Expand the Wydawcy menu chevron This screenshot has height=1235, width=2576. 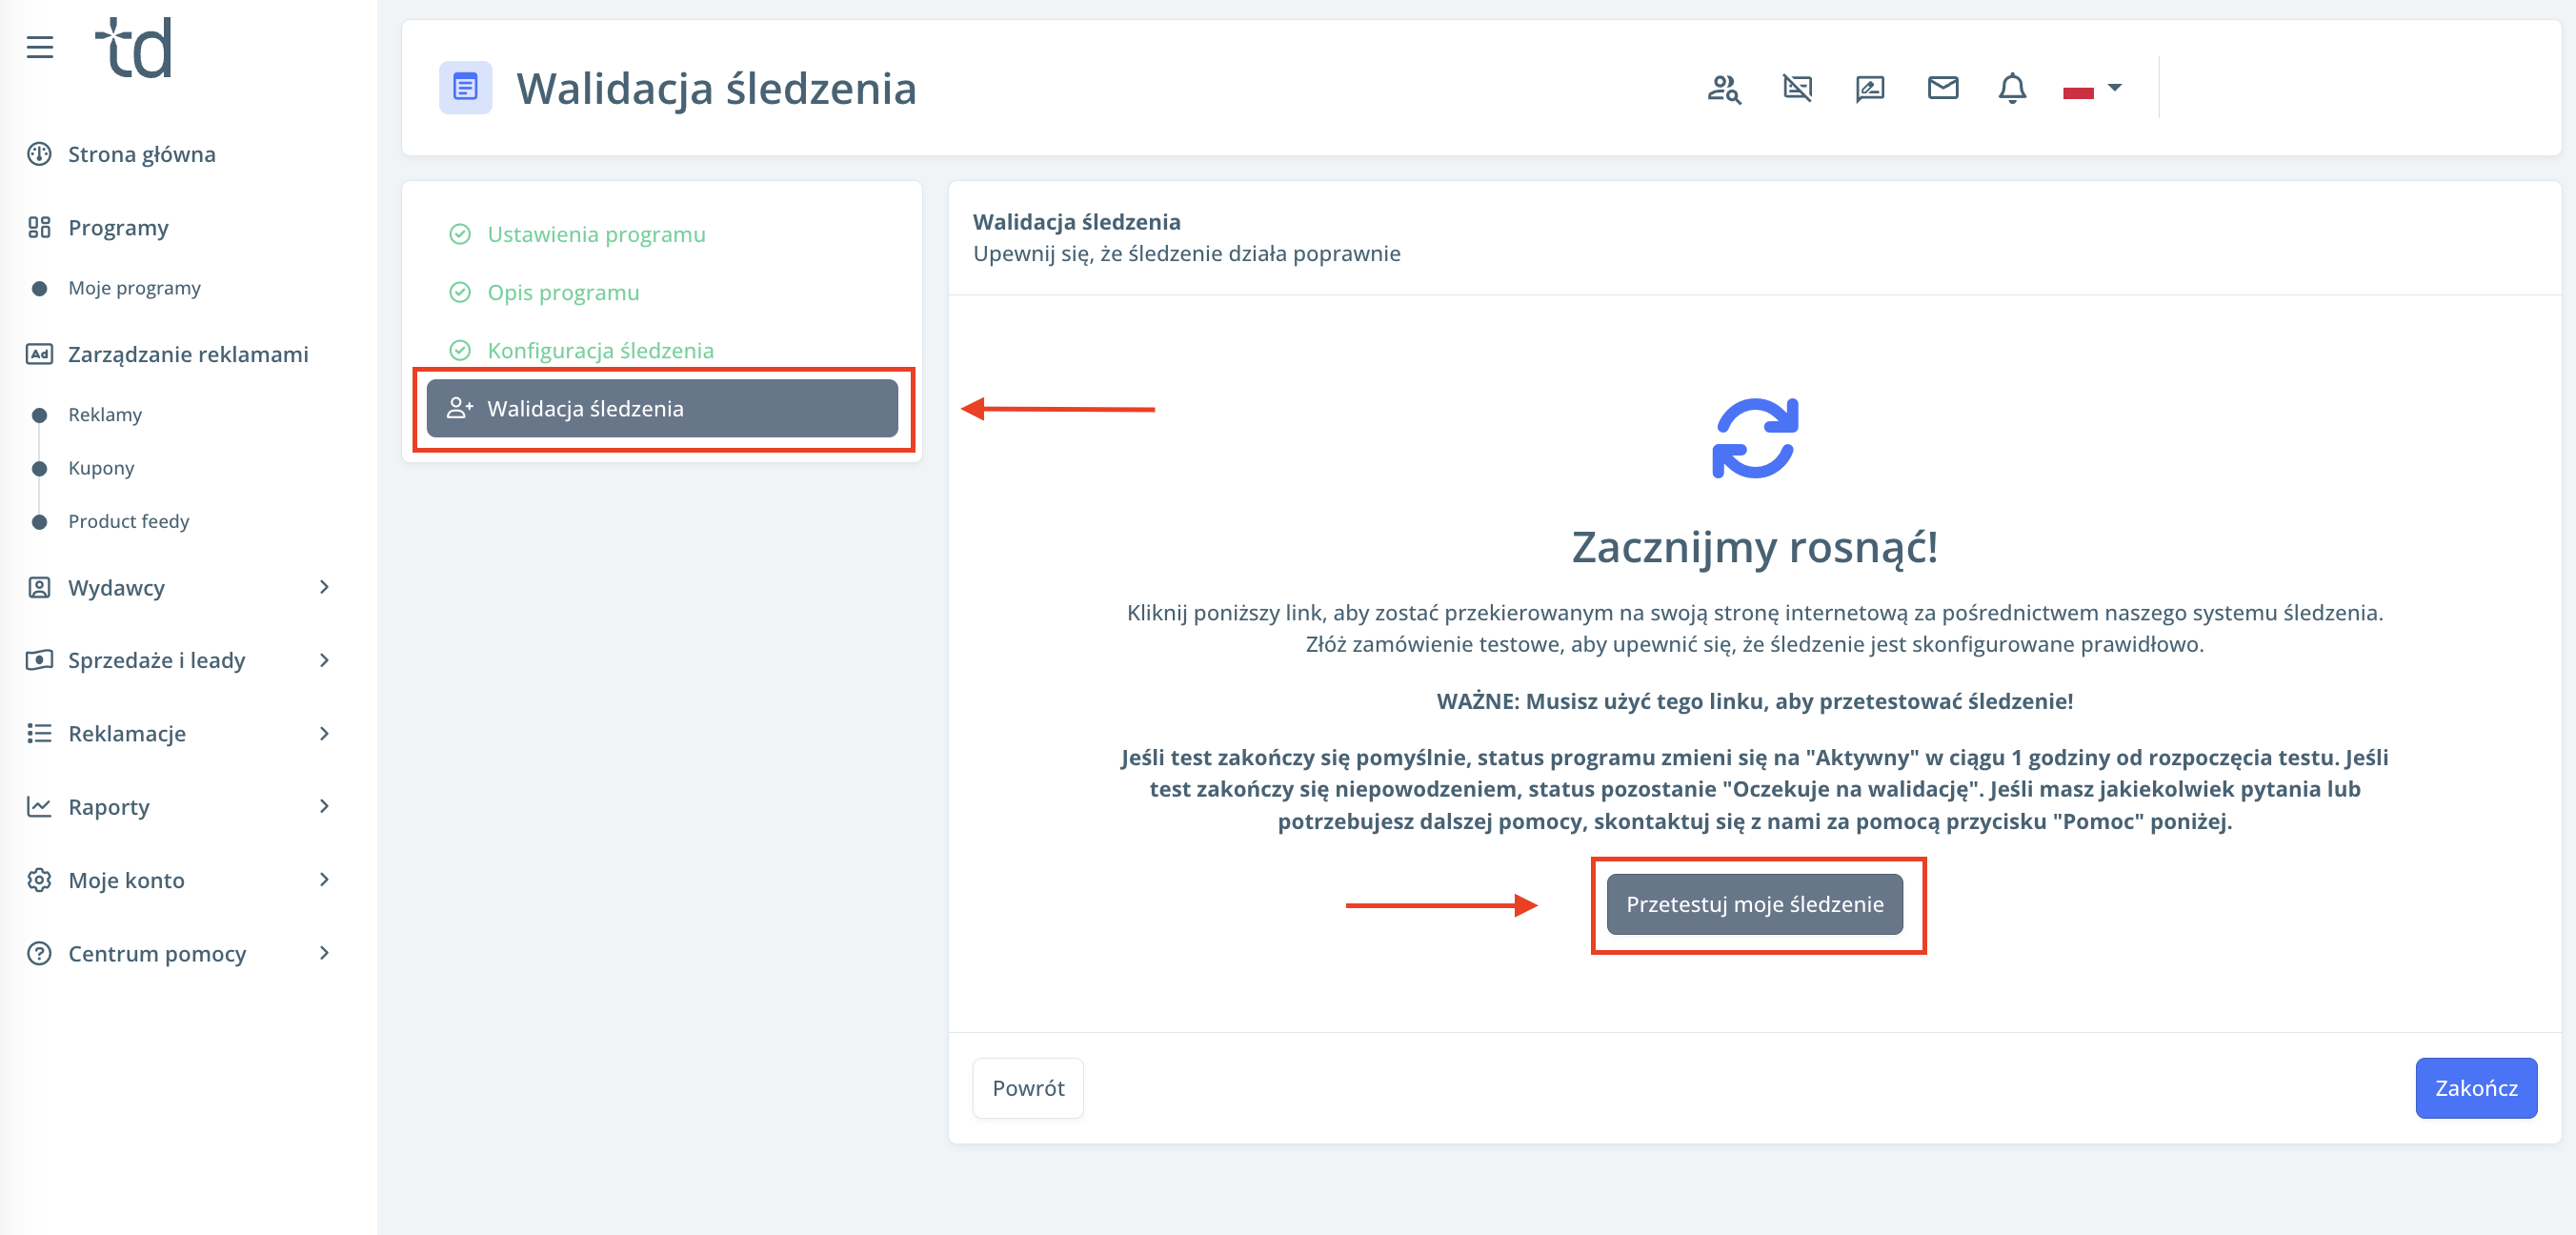coord(324,587)
